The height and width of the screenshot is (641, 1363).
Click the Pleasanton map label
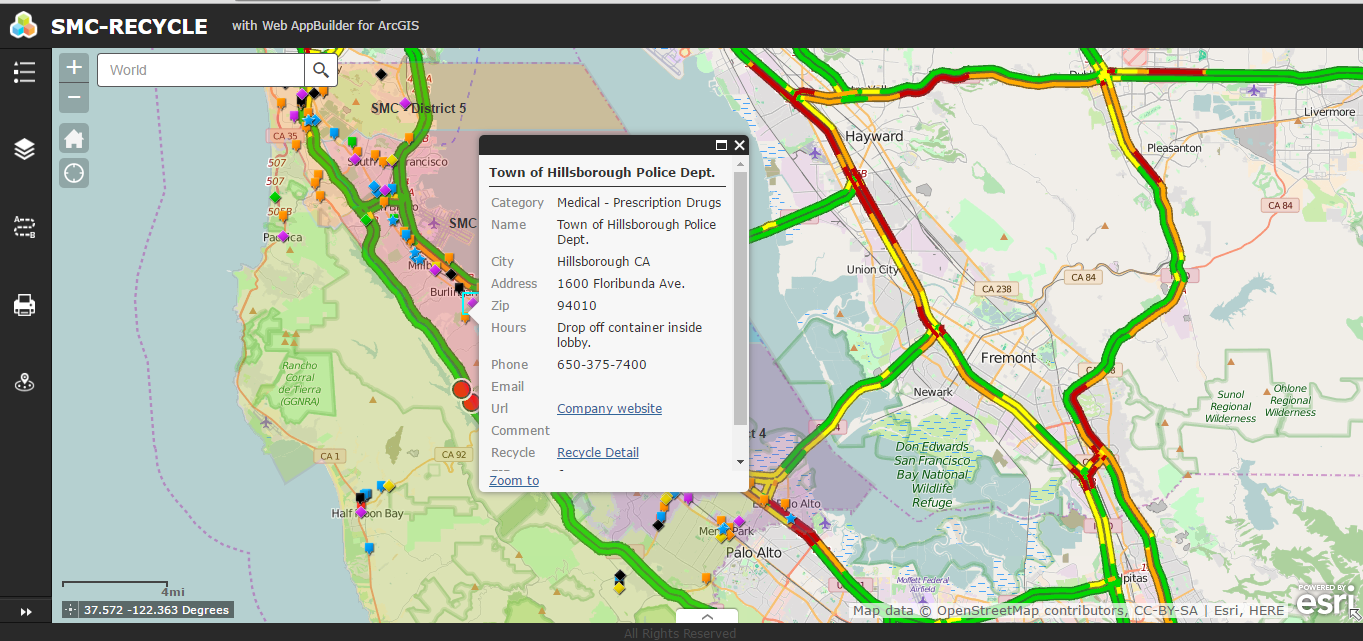1173,147
